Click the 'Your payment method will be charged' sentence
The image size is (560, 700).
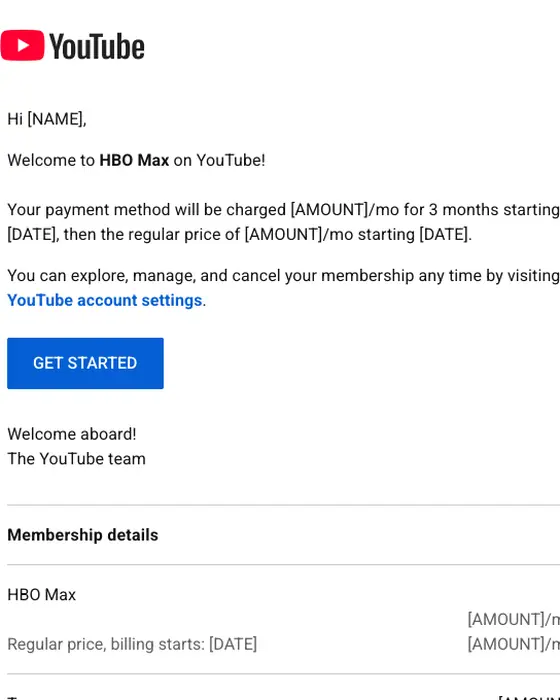pos(284,222)
